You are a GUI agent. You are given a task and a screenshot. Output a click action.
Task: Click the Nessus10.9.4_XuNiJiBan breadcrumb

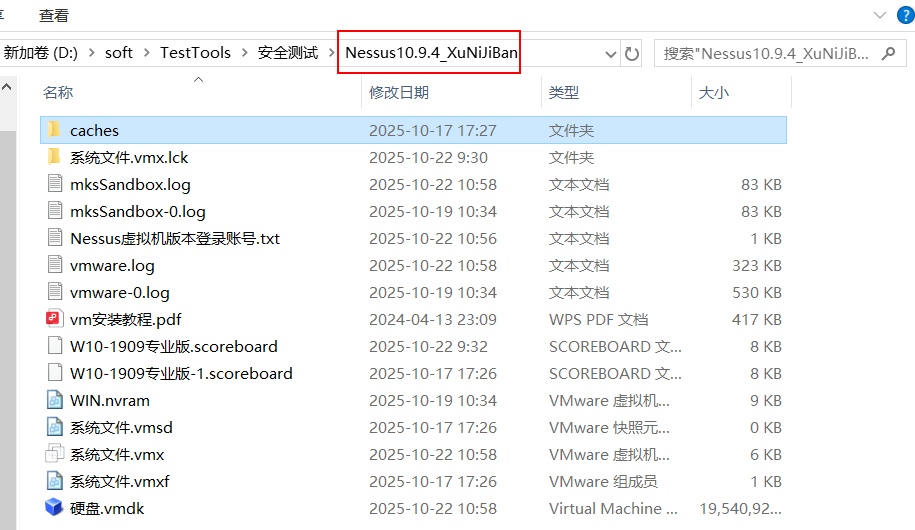pos(431,53)
